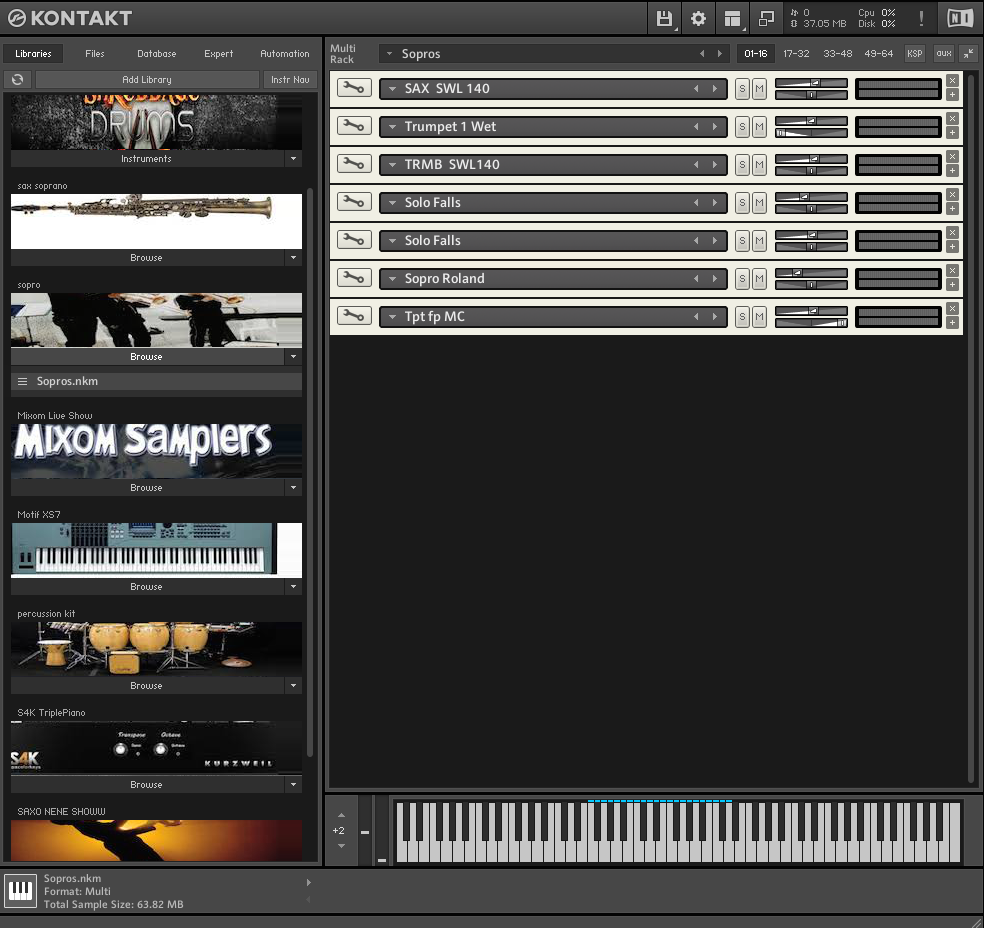The image size is (984, 928).
Task: Remove Tpt fp MC instrument with X
Action: tap(952, 309)
